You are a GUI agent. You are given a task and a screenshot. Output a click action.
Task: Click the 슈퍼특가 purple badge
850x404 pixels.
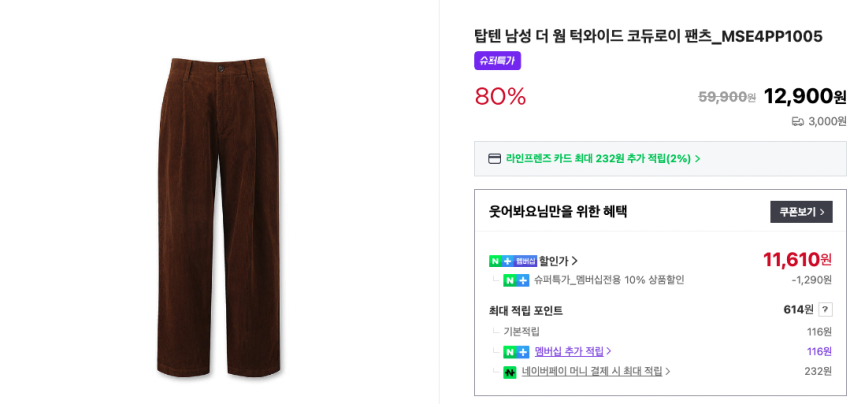coord(497,61)
